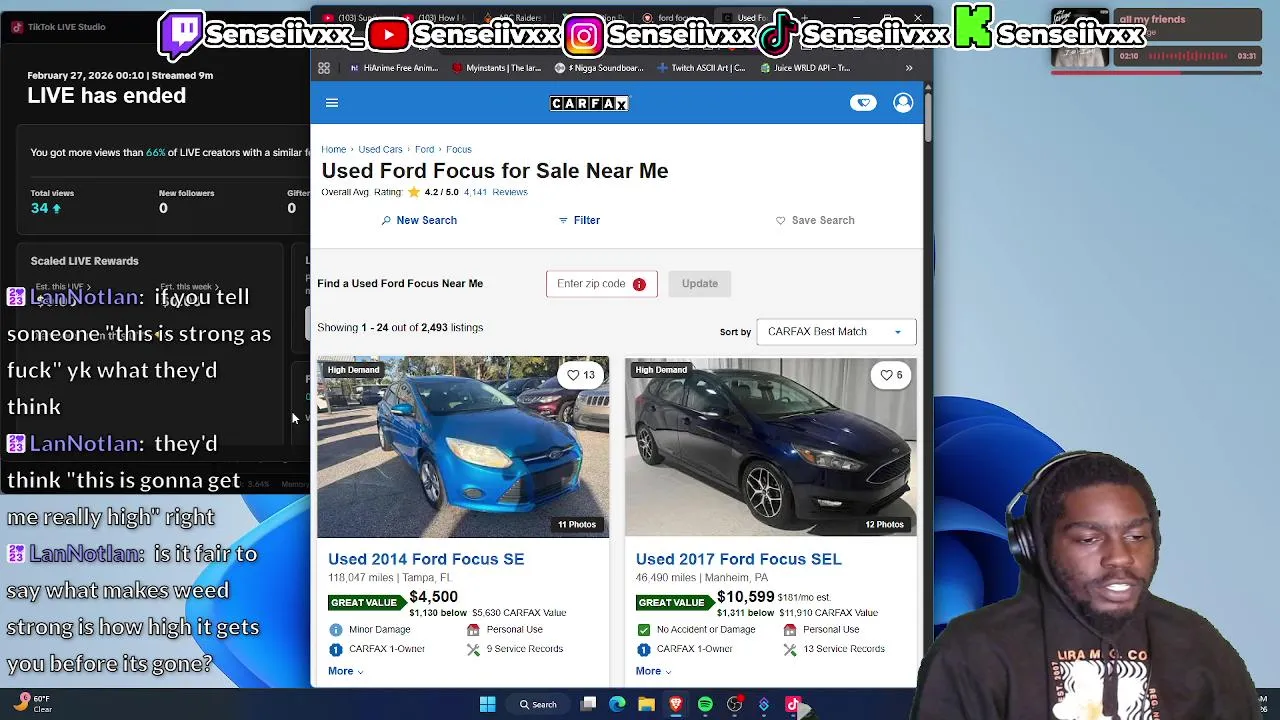Switch to the ARC Raiders browser tab
1280x720 pixels.
(511, 18)
